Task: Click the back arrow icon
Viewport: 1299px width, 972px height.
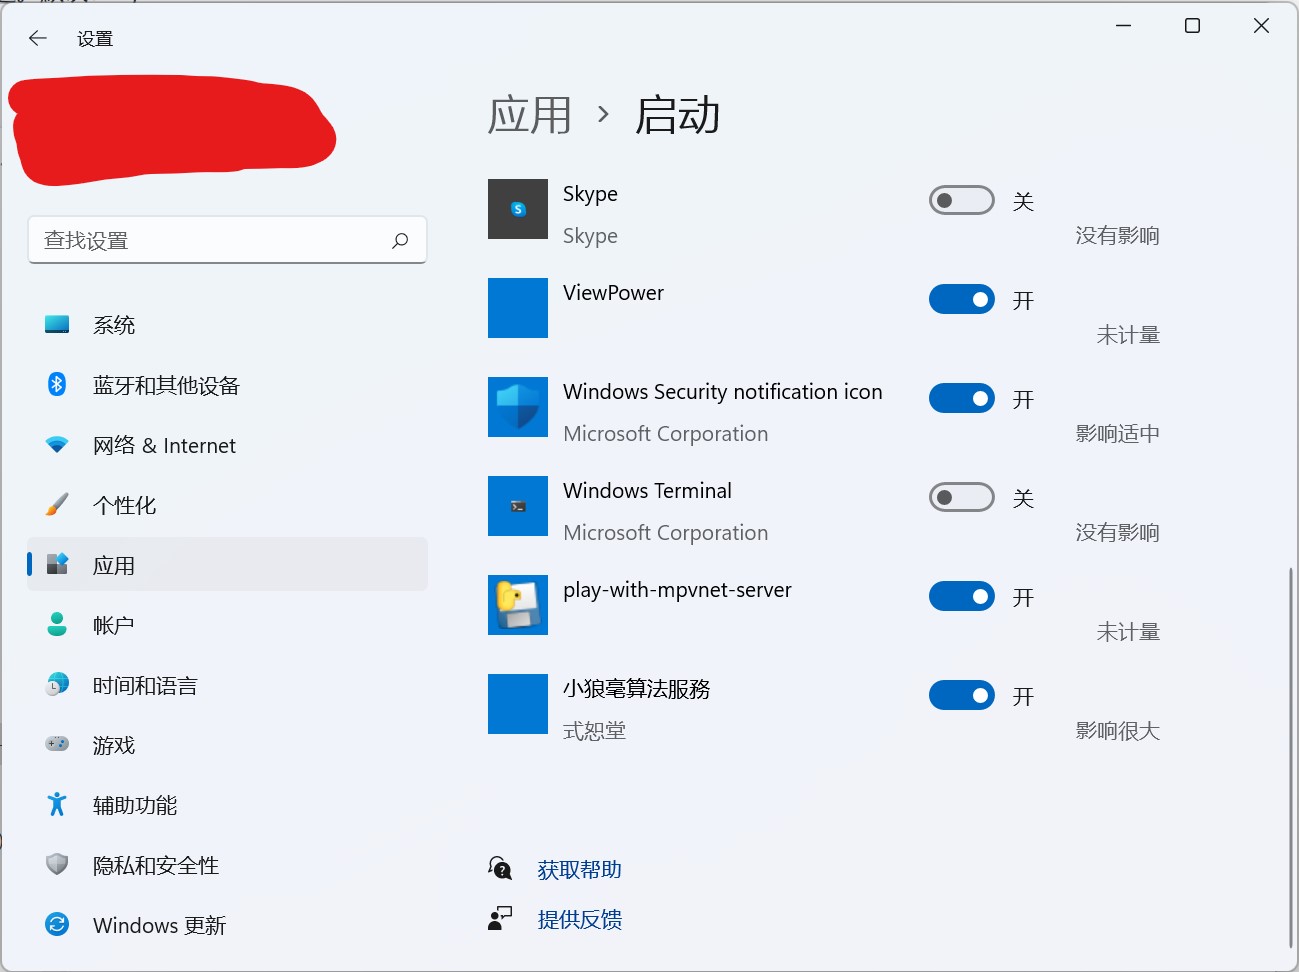Action: (38, 39)
